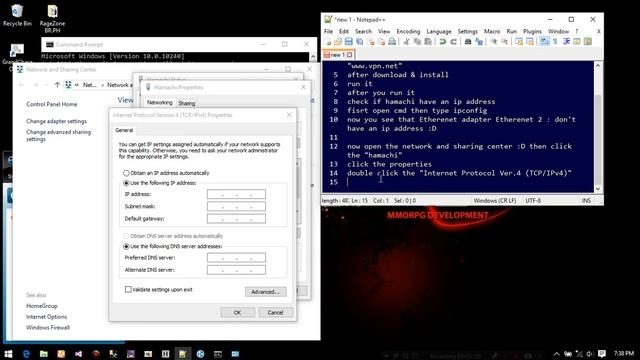The image size is (640, 360).
Task: Click the New file icon in Notepad++
Action: [x=327, y=41]
